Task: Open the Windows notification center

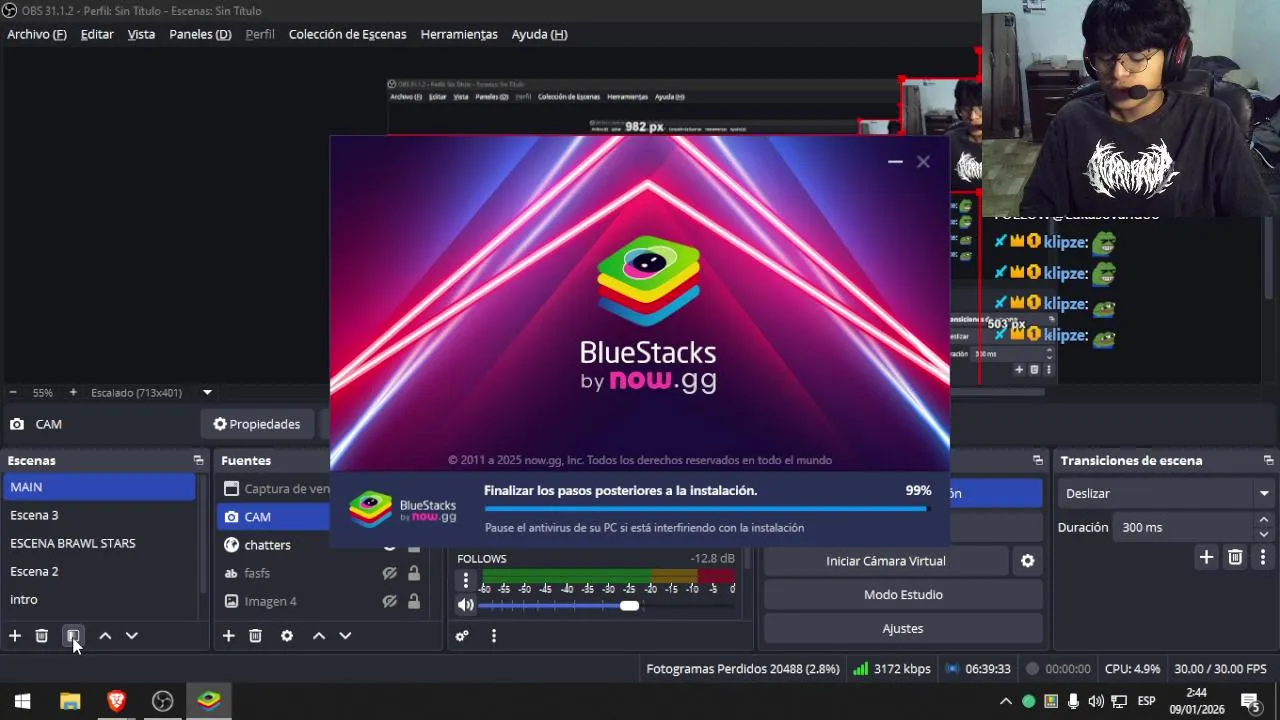Action: (1250, 701)
